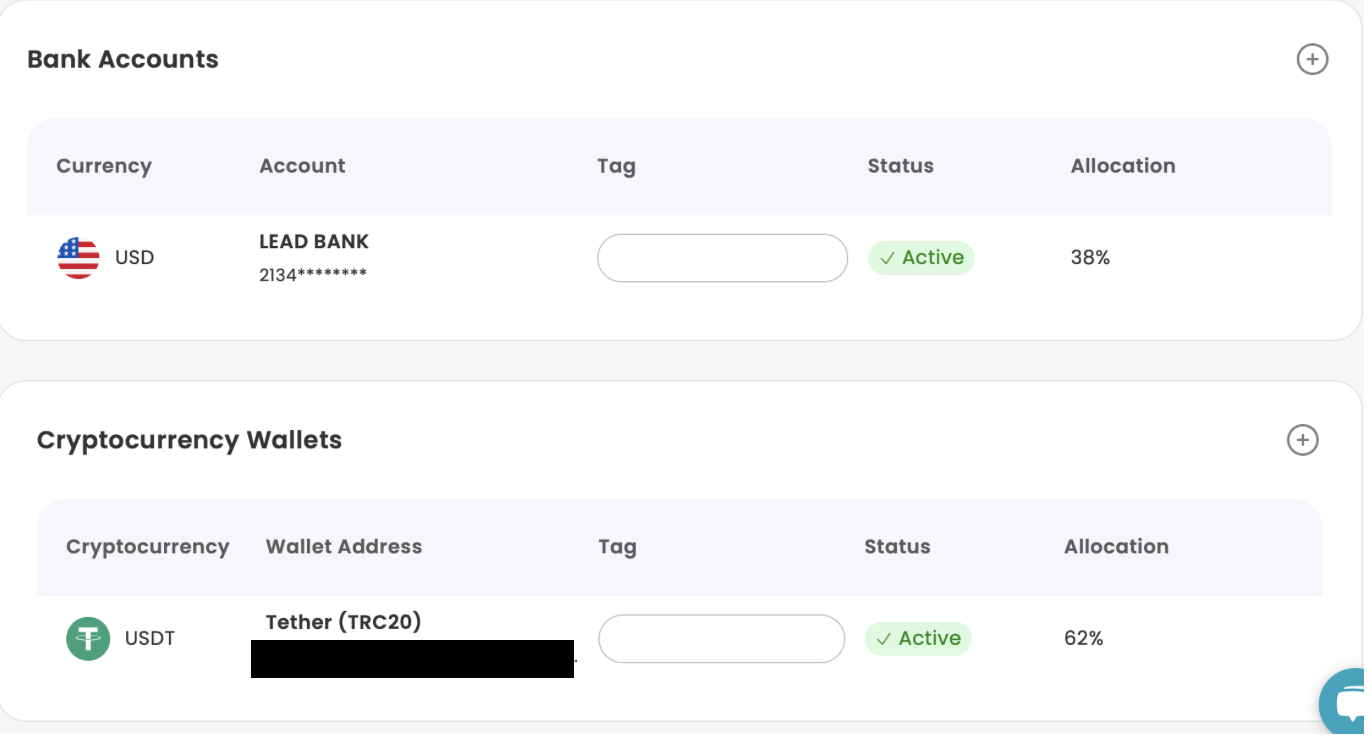Viewport: 1370px width, 742px height.
Task: Click the masked account number 2134********
Action: (x=313, y=275)
